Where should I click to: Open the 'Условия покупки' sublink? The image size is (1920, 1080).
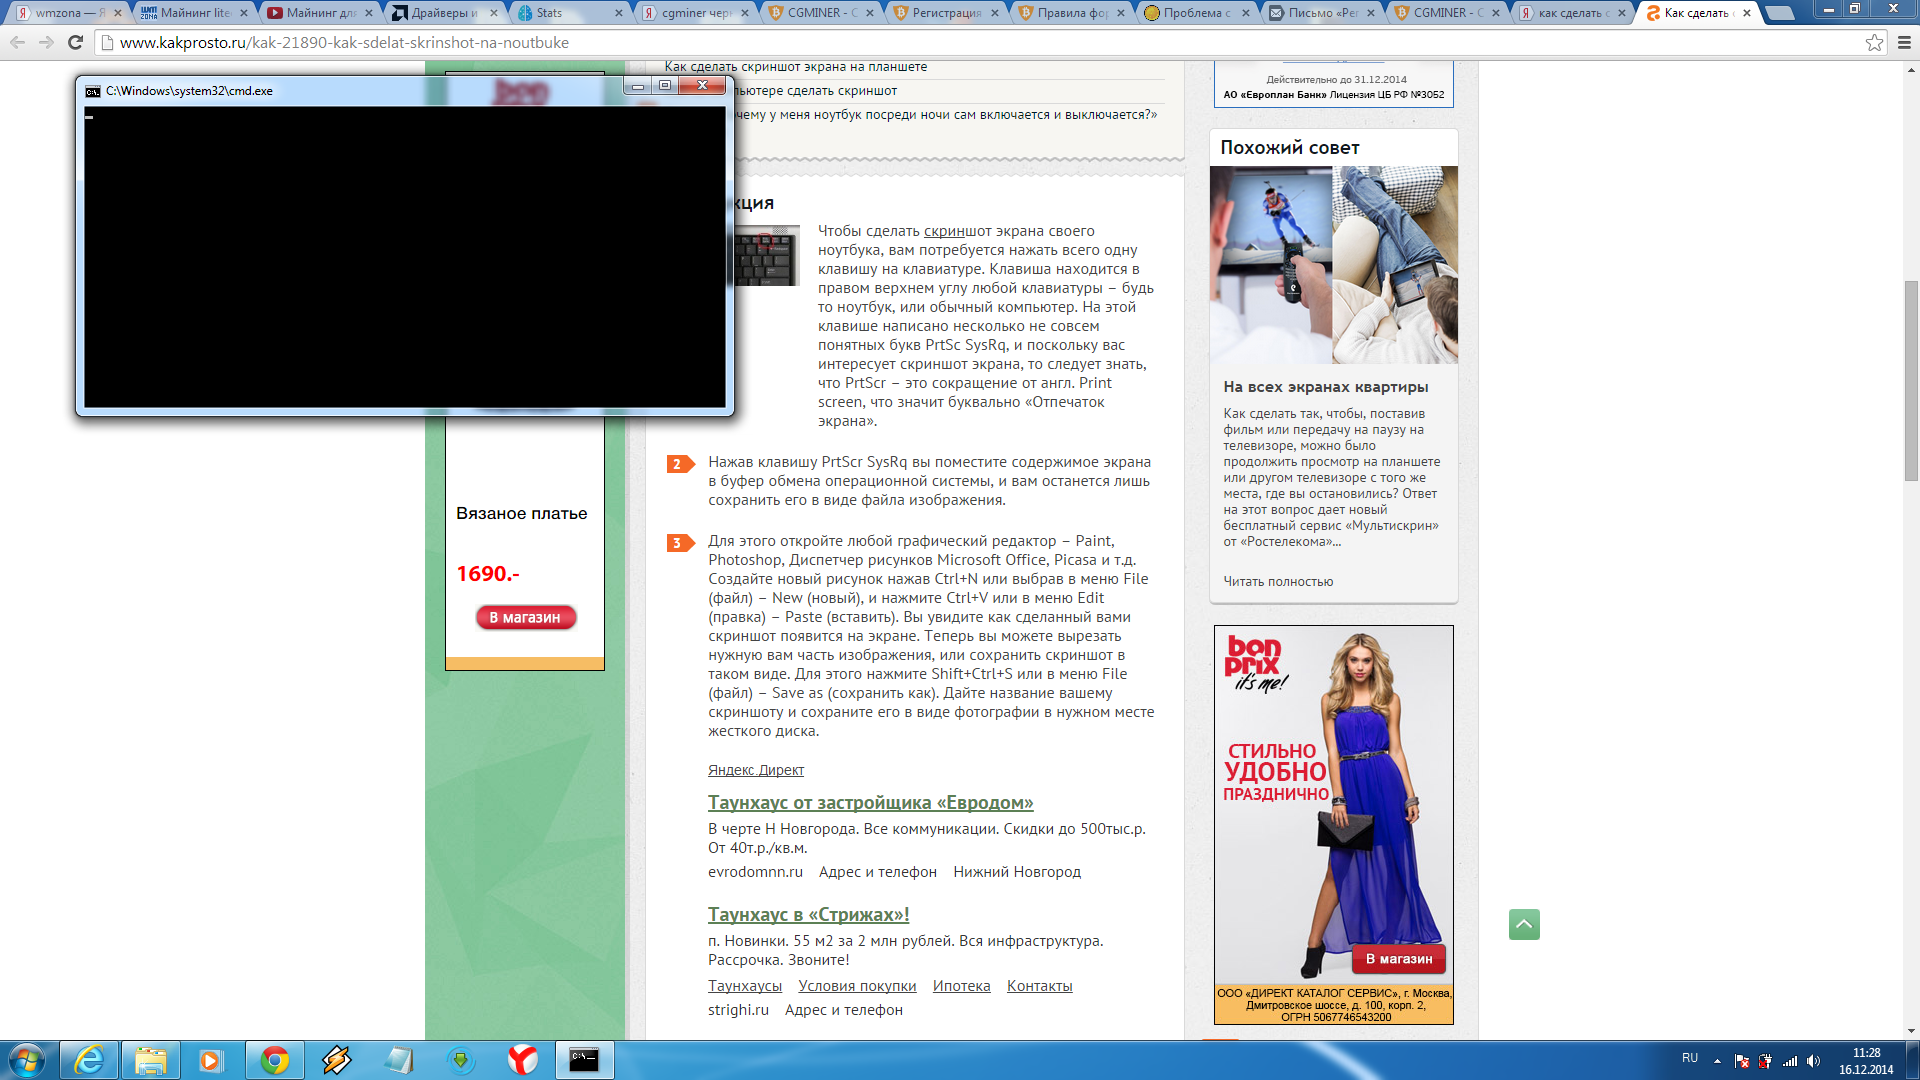point(857,986)
